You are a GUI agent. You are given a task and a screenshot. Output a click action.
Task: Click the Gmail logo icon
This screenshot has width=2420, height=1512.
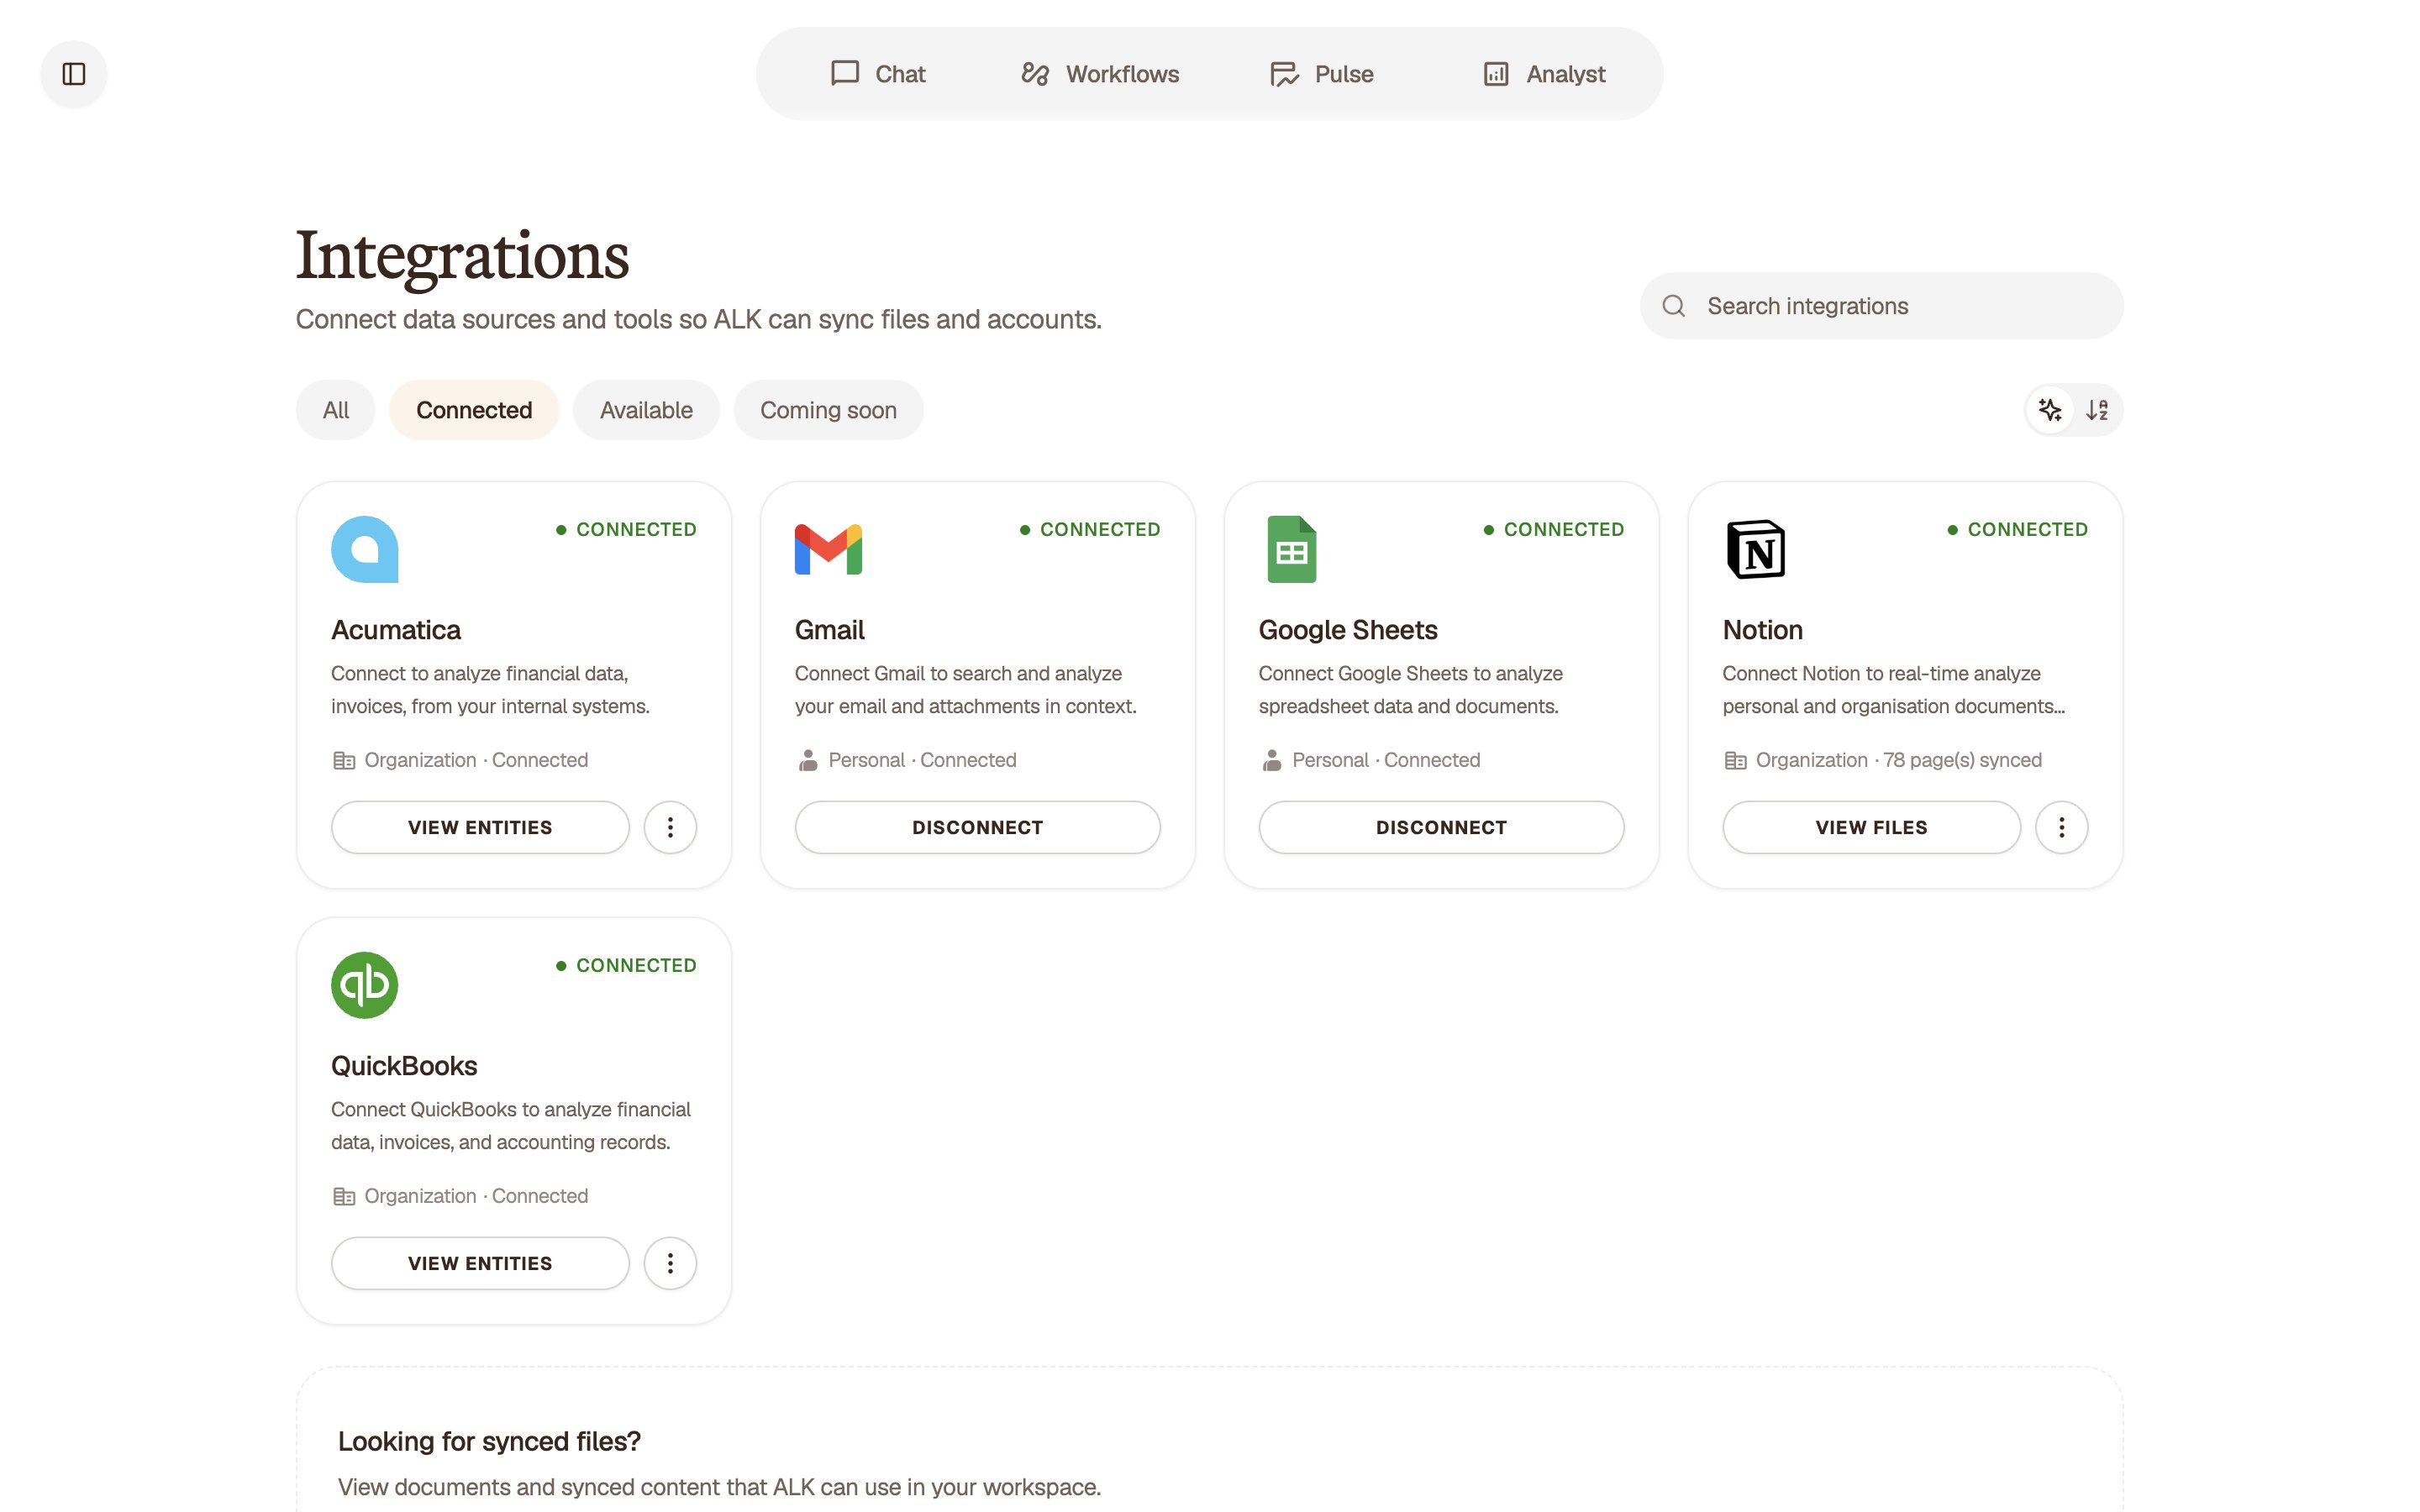coord(828,549)
